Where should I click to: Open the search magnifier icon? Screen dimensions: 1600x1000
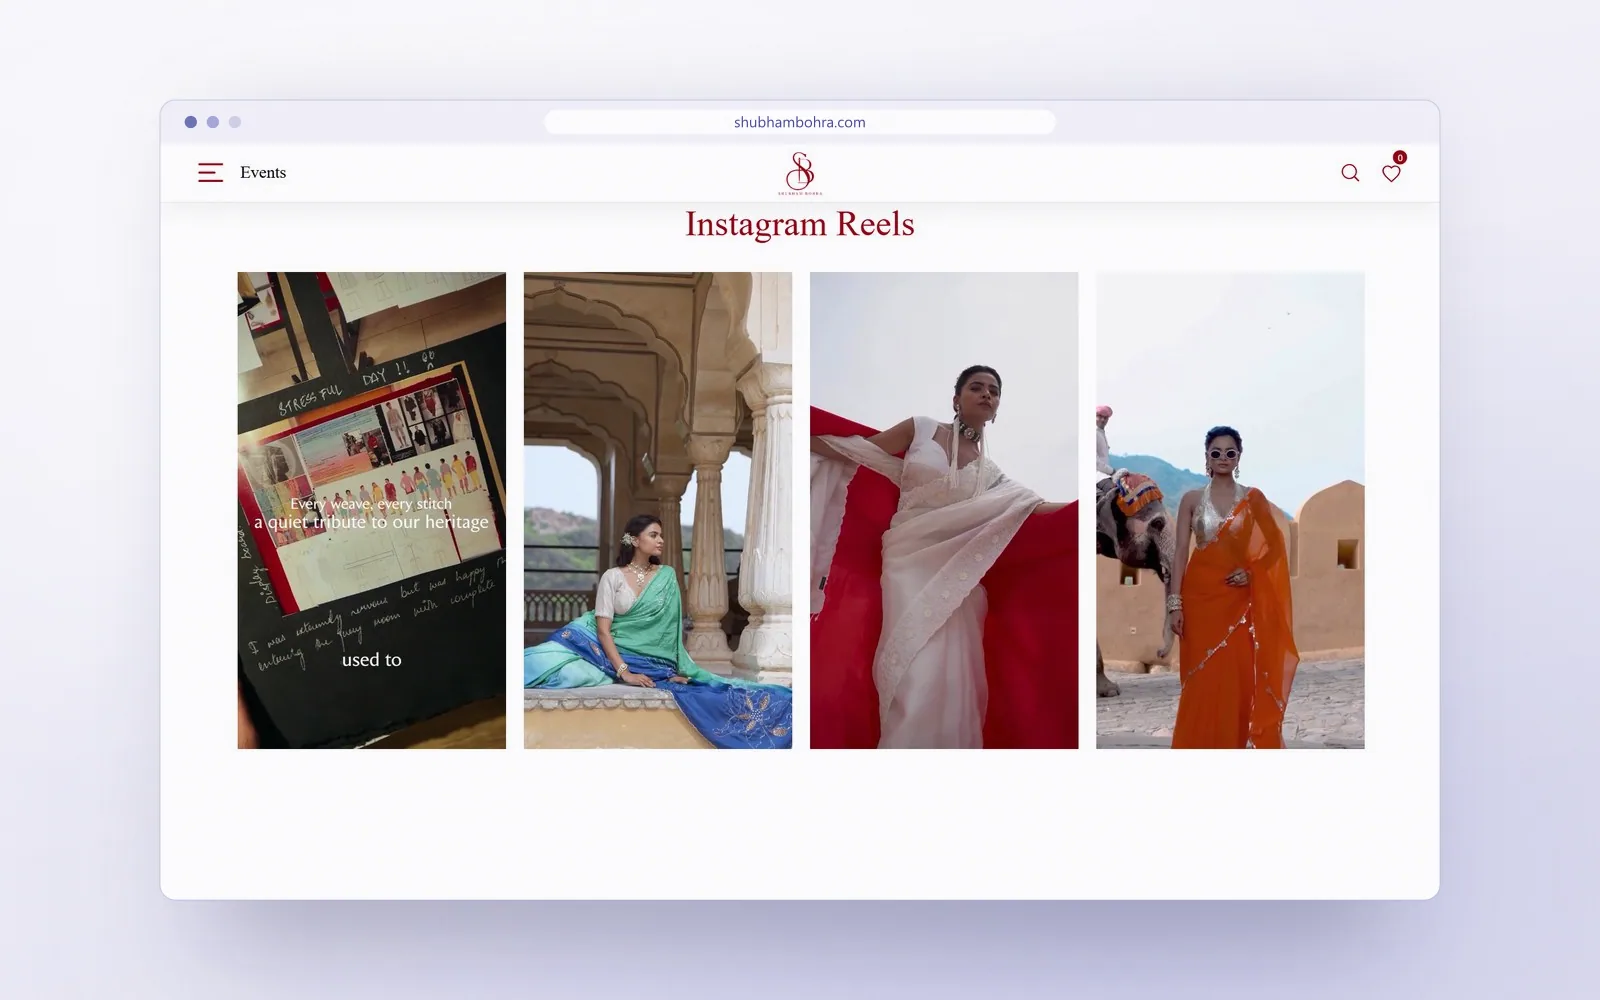coord(1350,173)
